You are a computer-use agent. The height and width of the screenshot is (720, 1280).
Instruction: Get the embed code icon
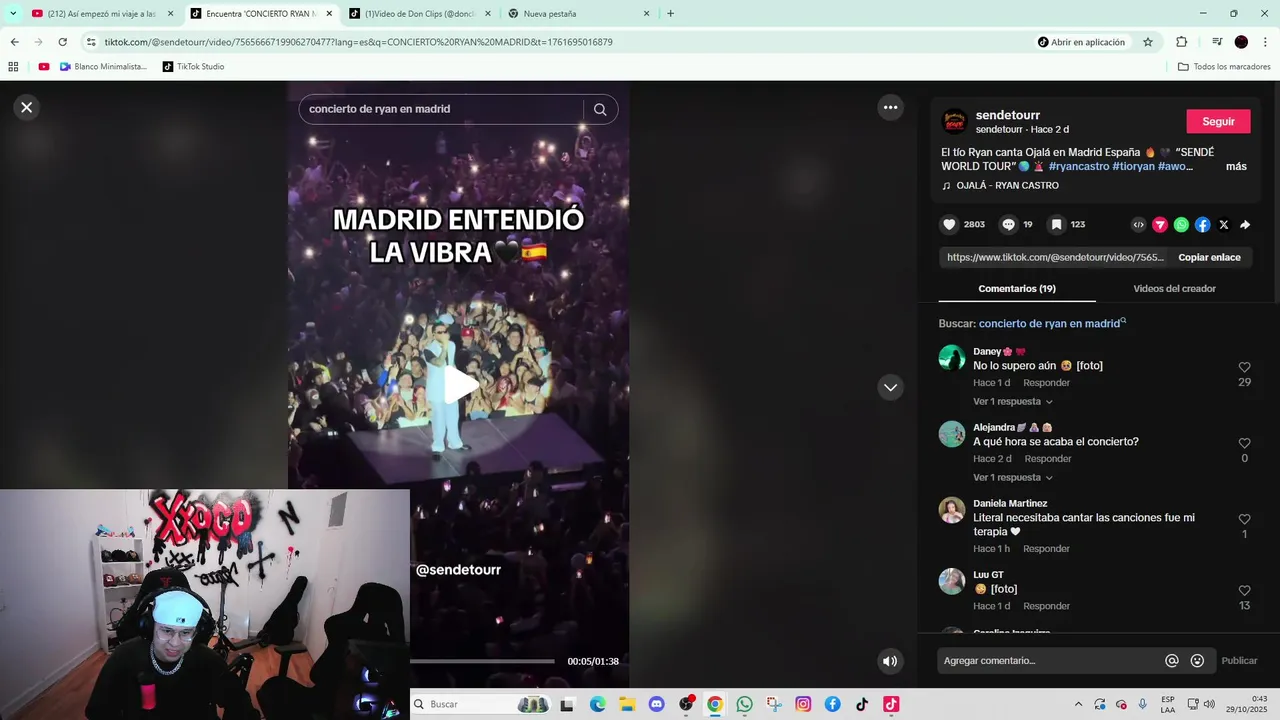point(1138,225)
